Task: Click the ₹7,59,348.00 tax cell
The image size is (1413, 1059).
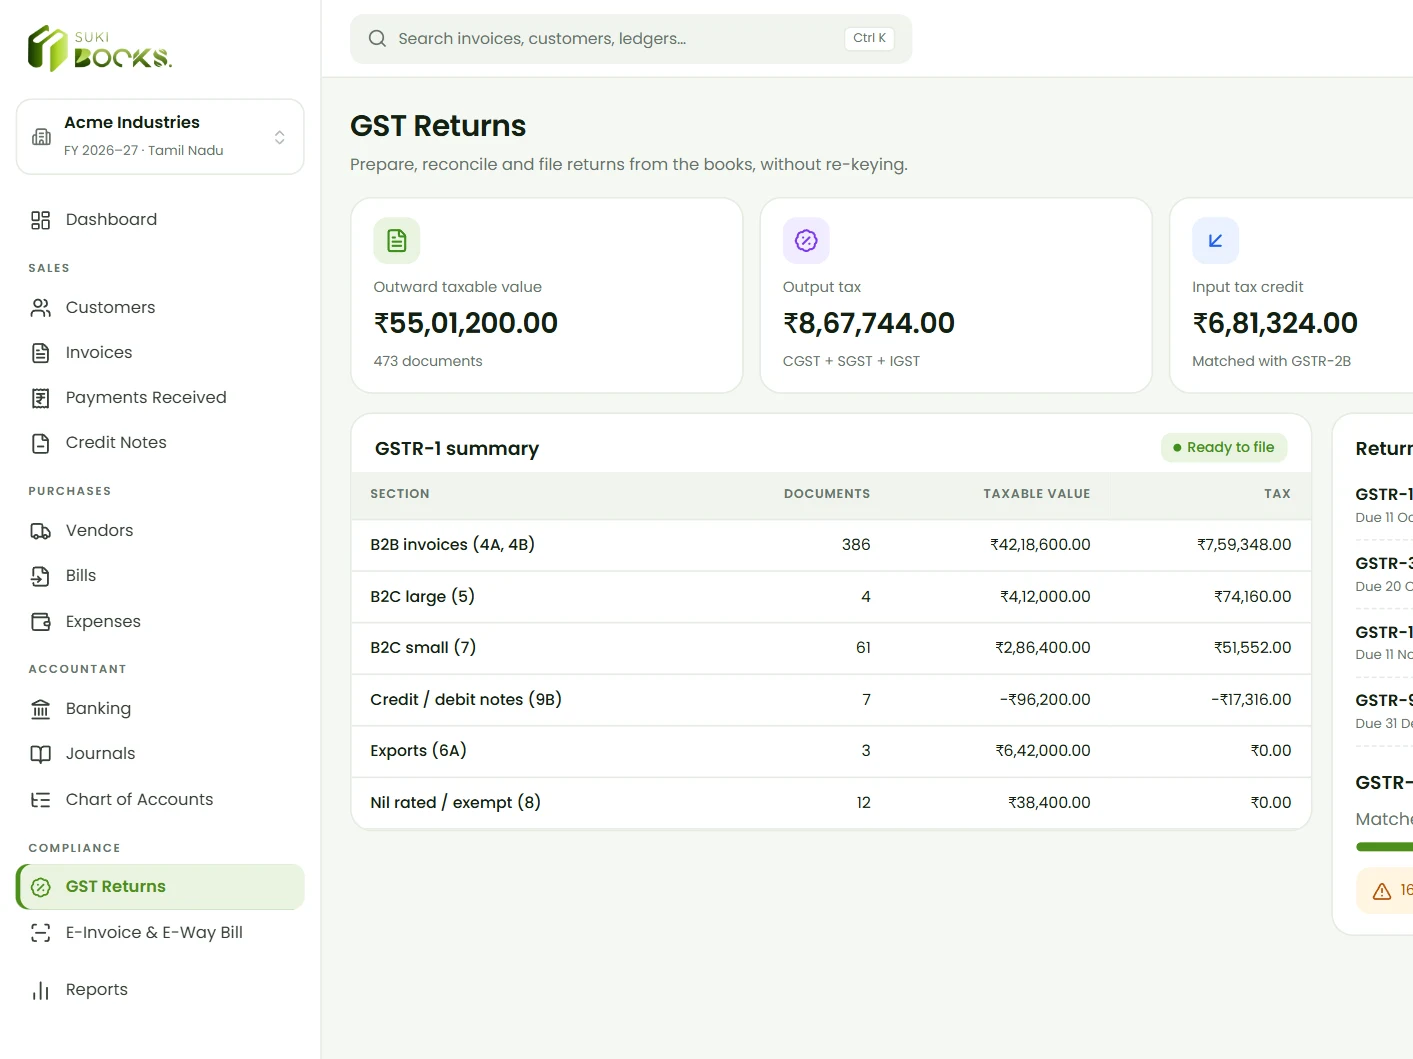Action: click(1244, 545)
